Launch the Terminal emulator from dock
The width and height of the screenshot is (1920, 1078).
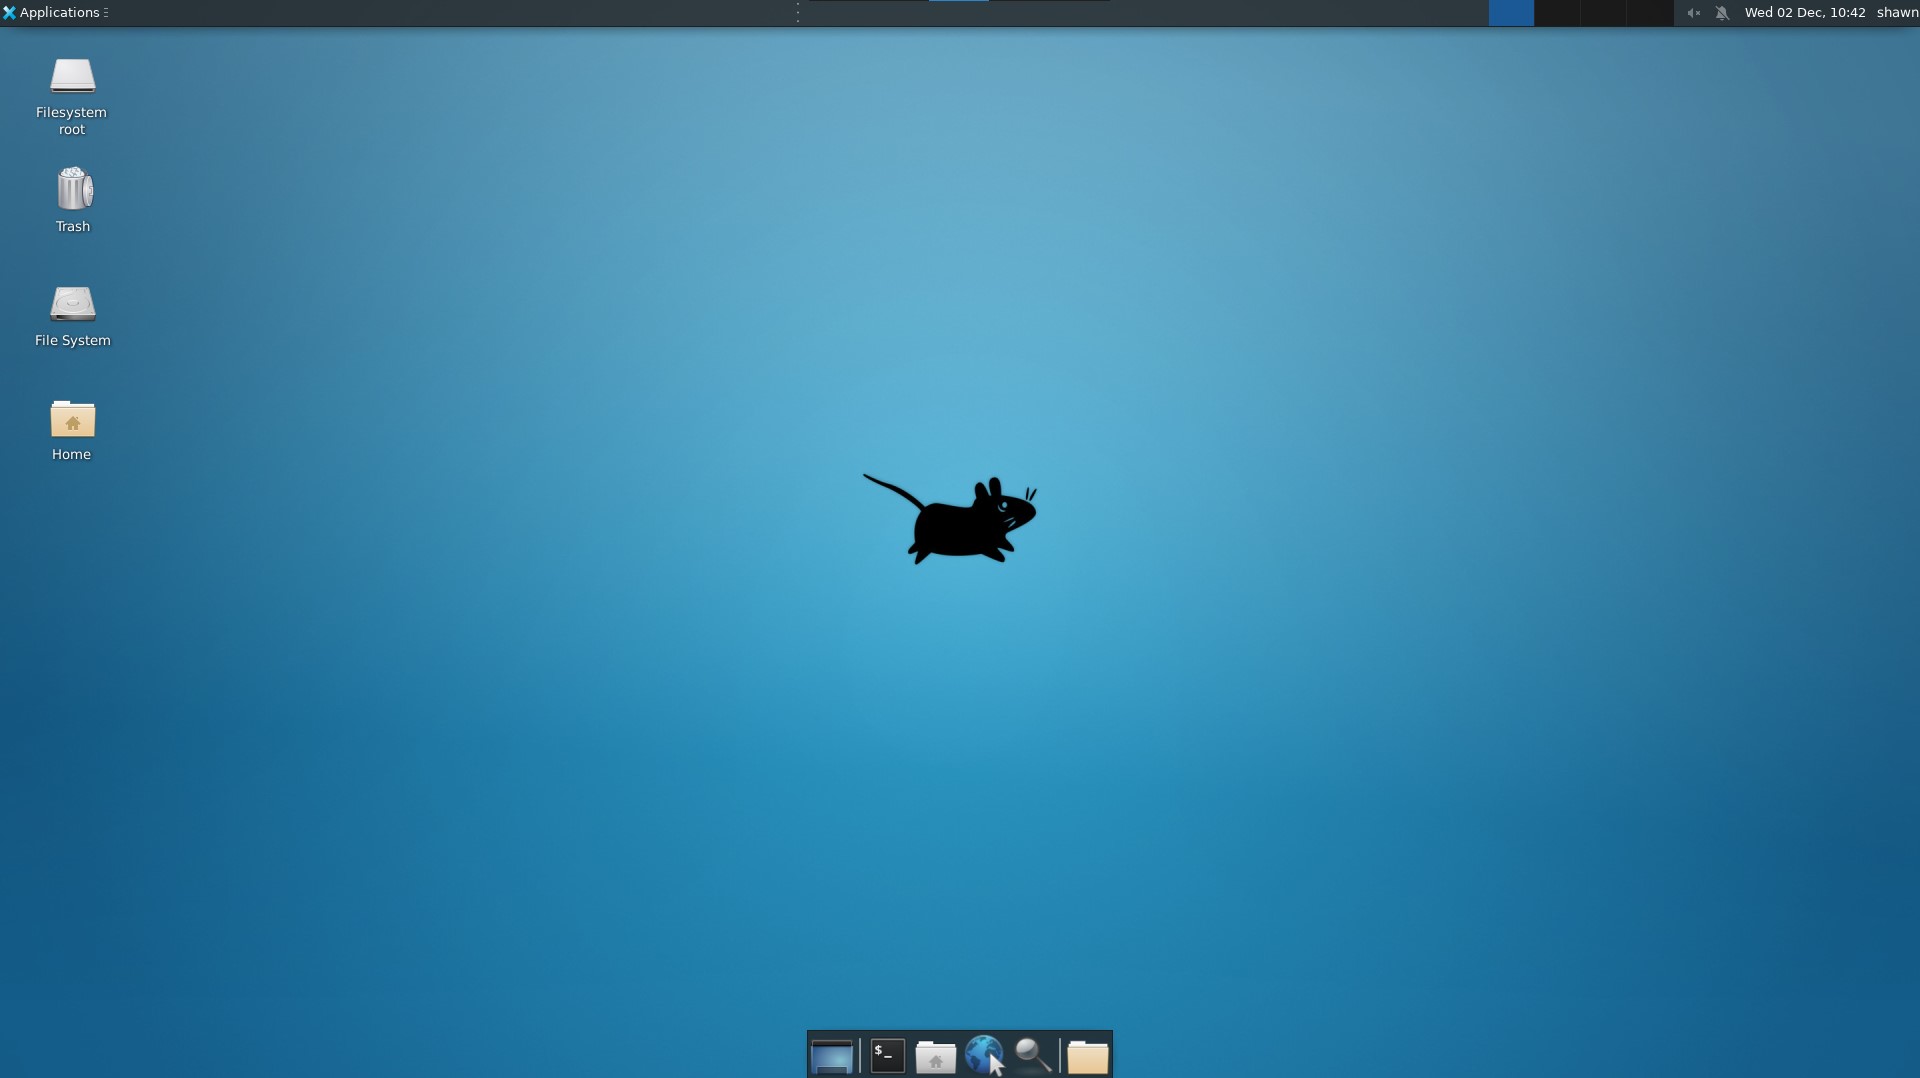pyautogui.click(x=887, y=1056)
